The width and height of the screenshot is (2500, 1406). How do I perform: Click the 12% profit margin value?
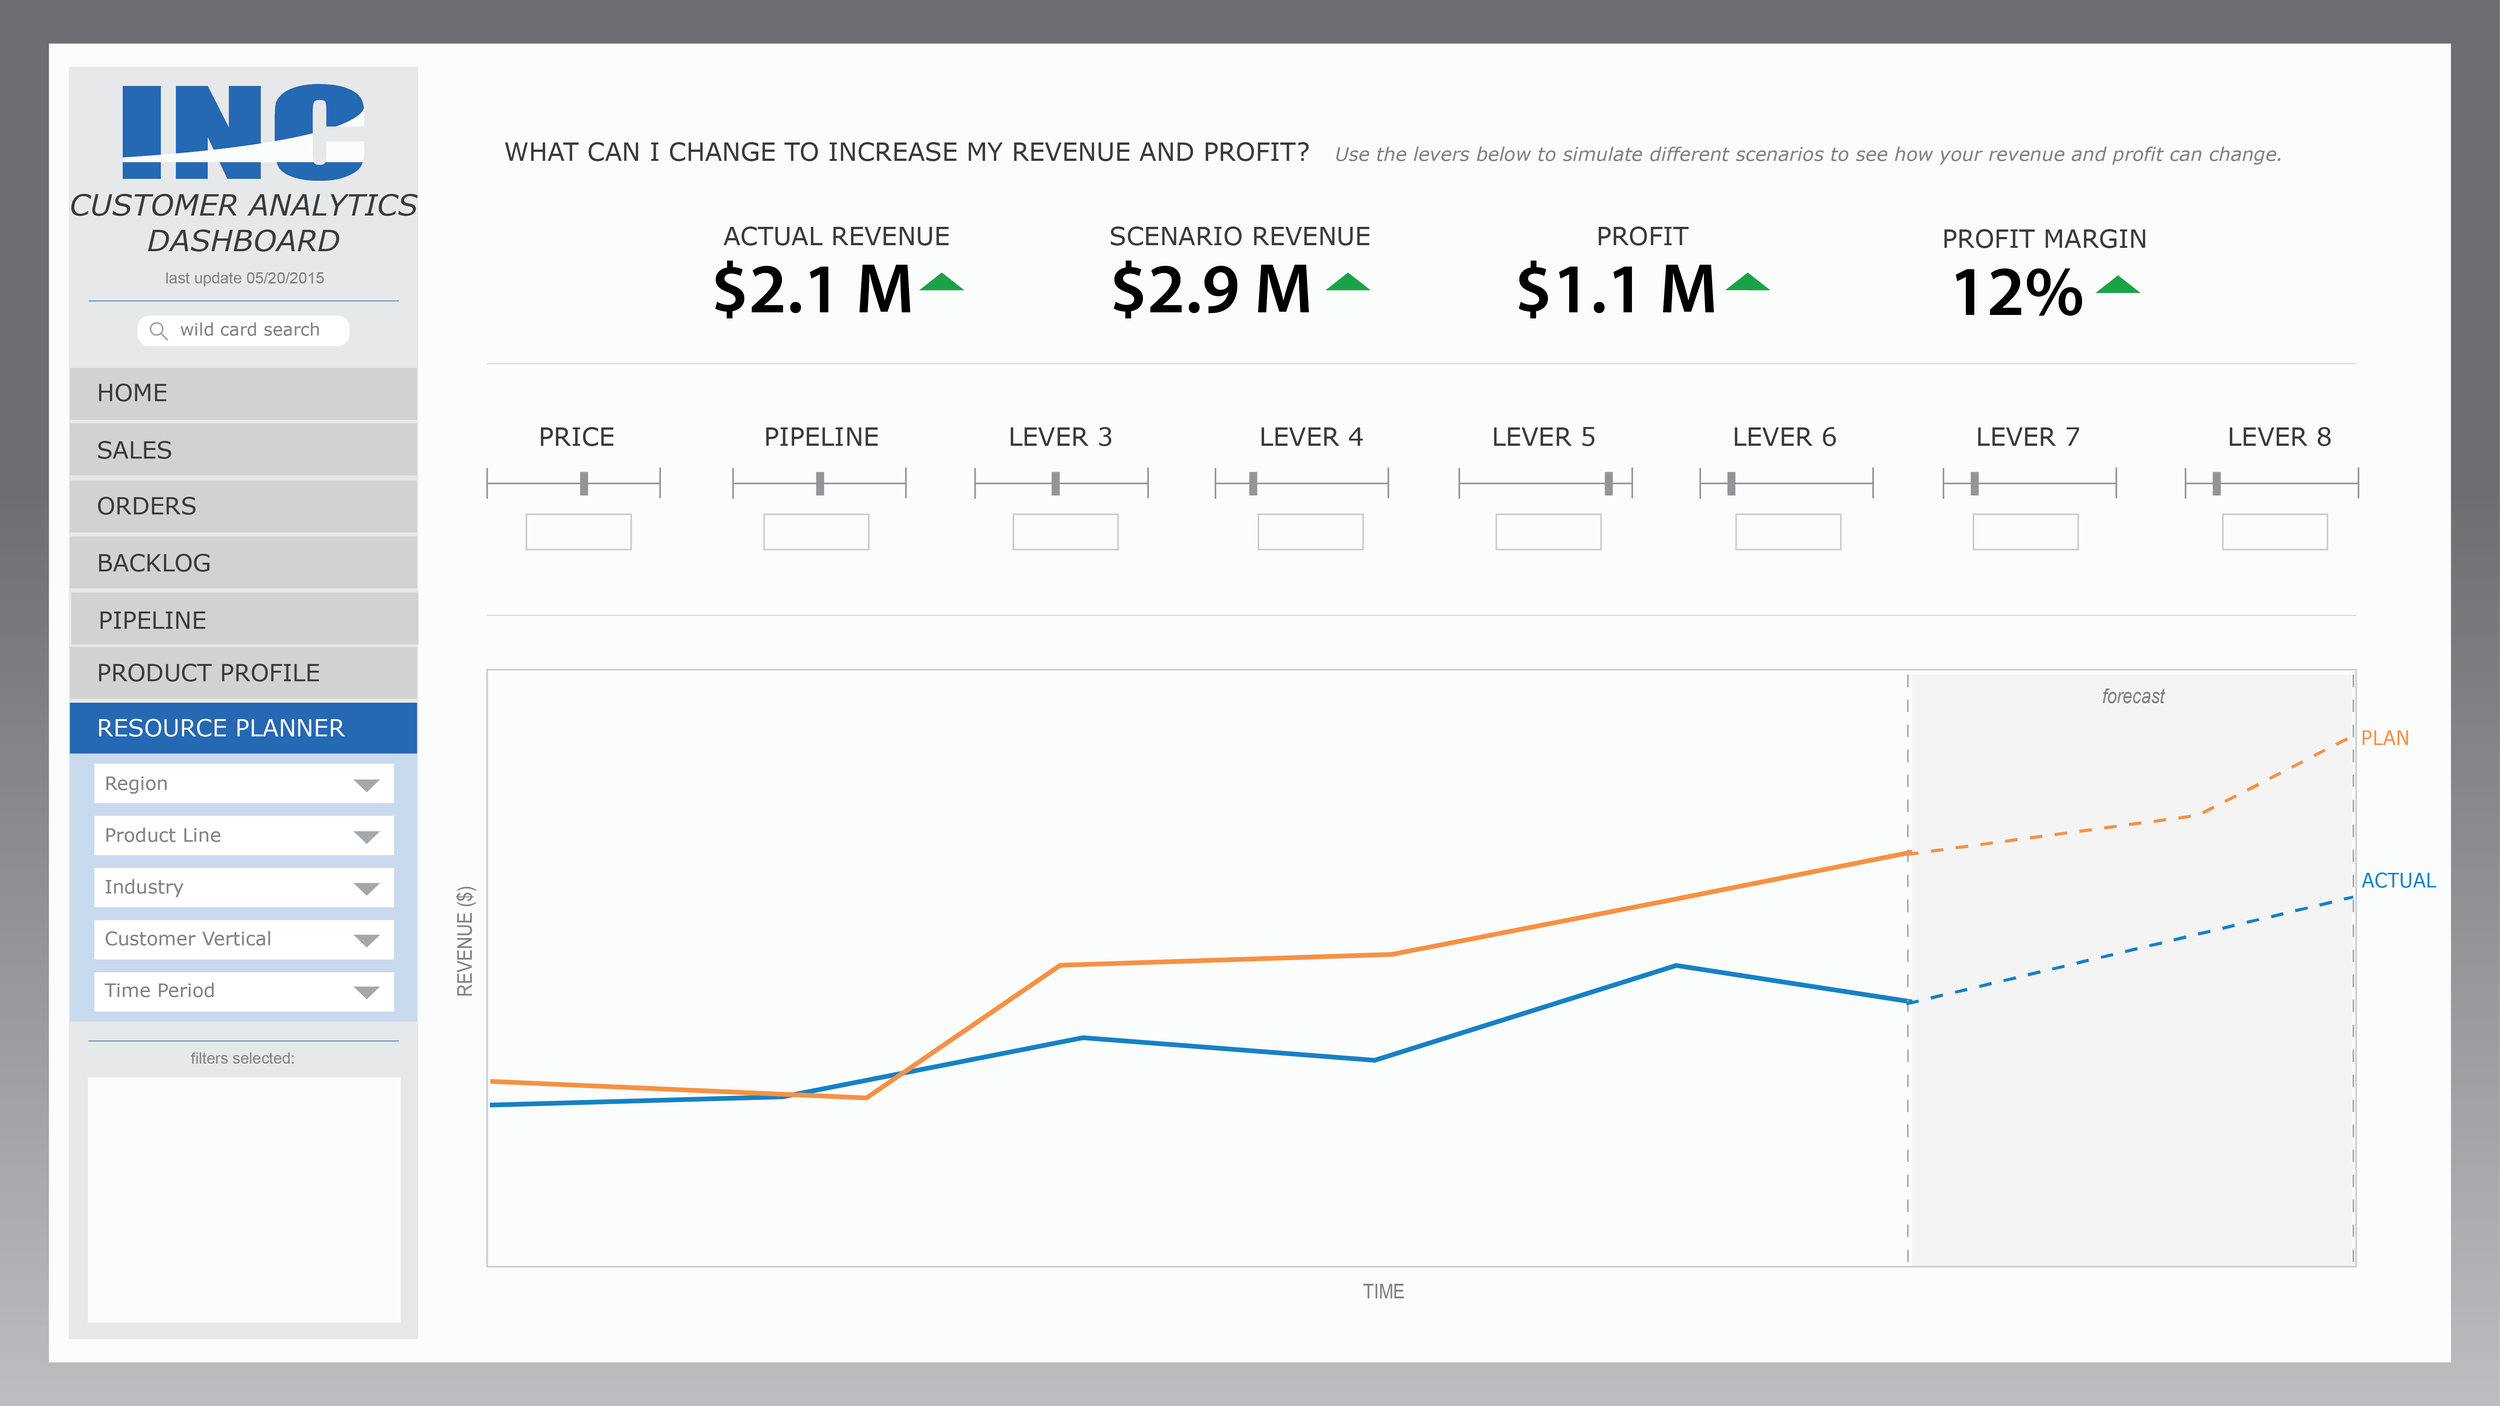[2018, 293]
